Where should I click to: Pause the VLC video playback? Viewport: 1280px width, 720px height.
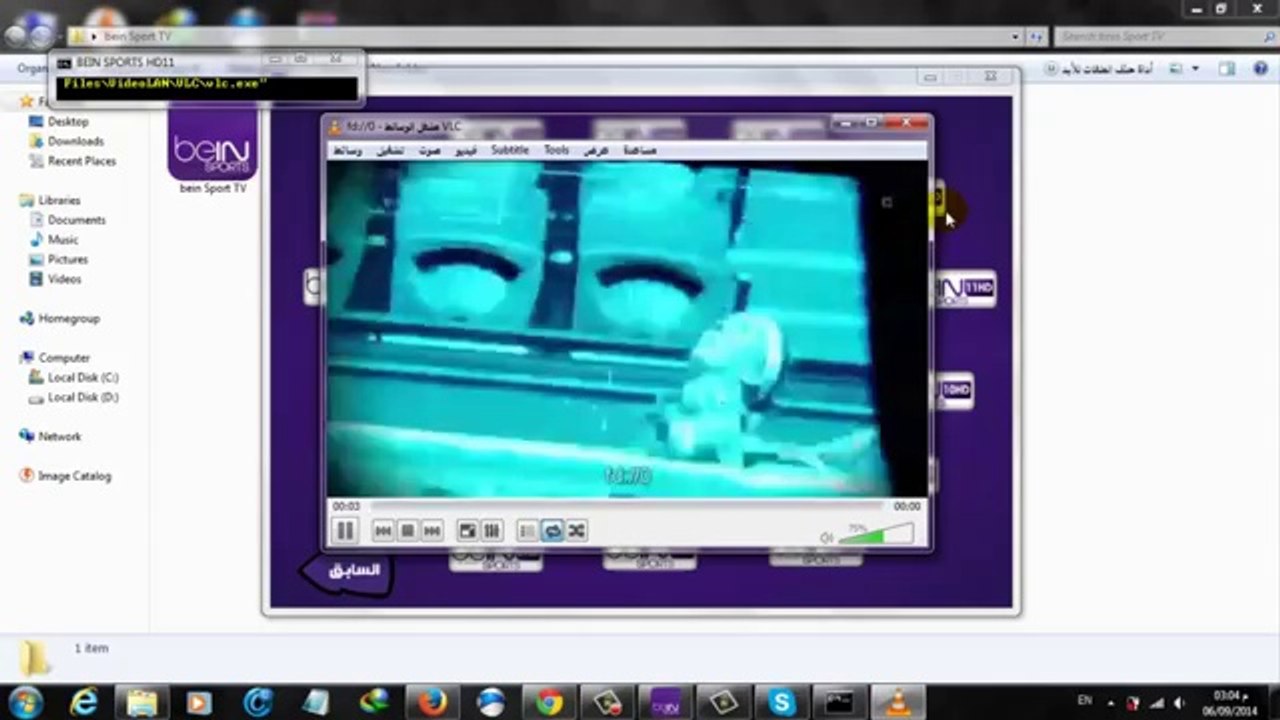point(344,531)
